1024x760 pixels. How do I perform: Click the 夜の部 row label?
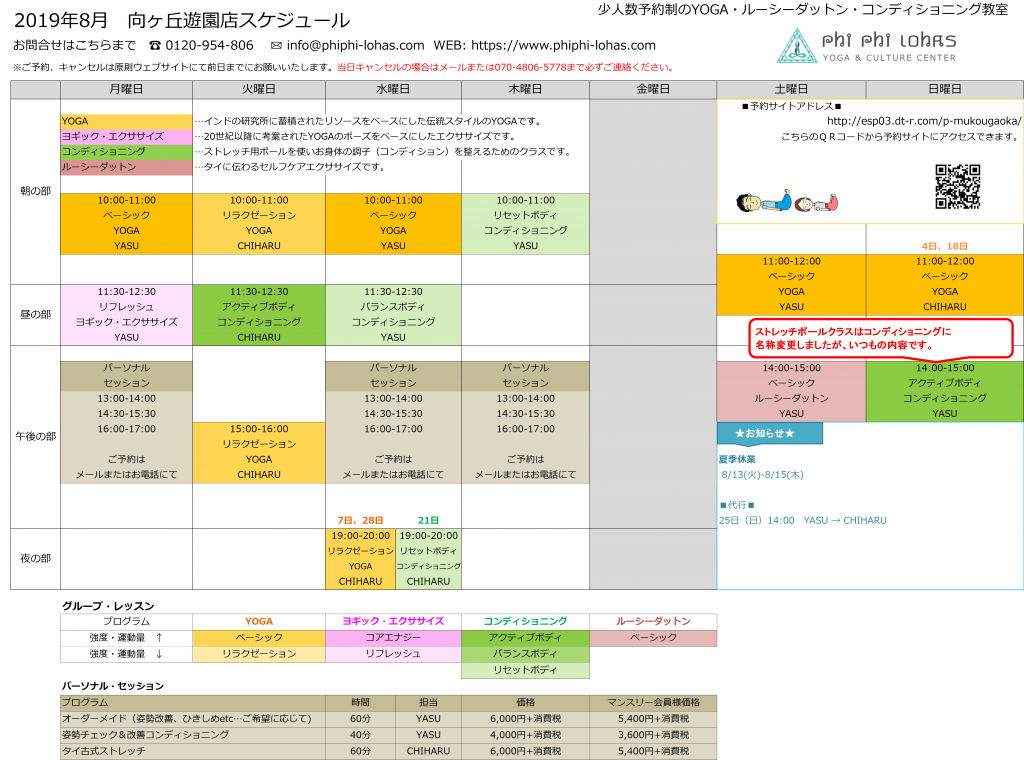[x=35, y=559]
